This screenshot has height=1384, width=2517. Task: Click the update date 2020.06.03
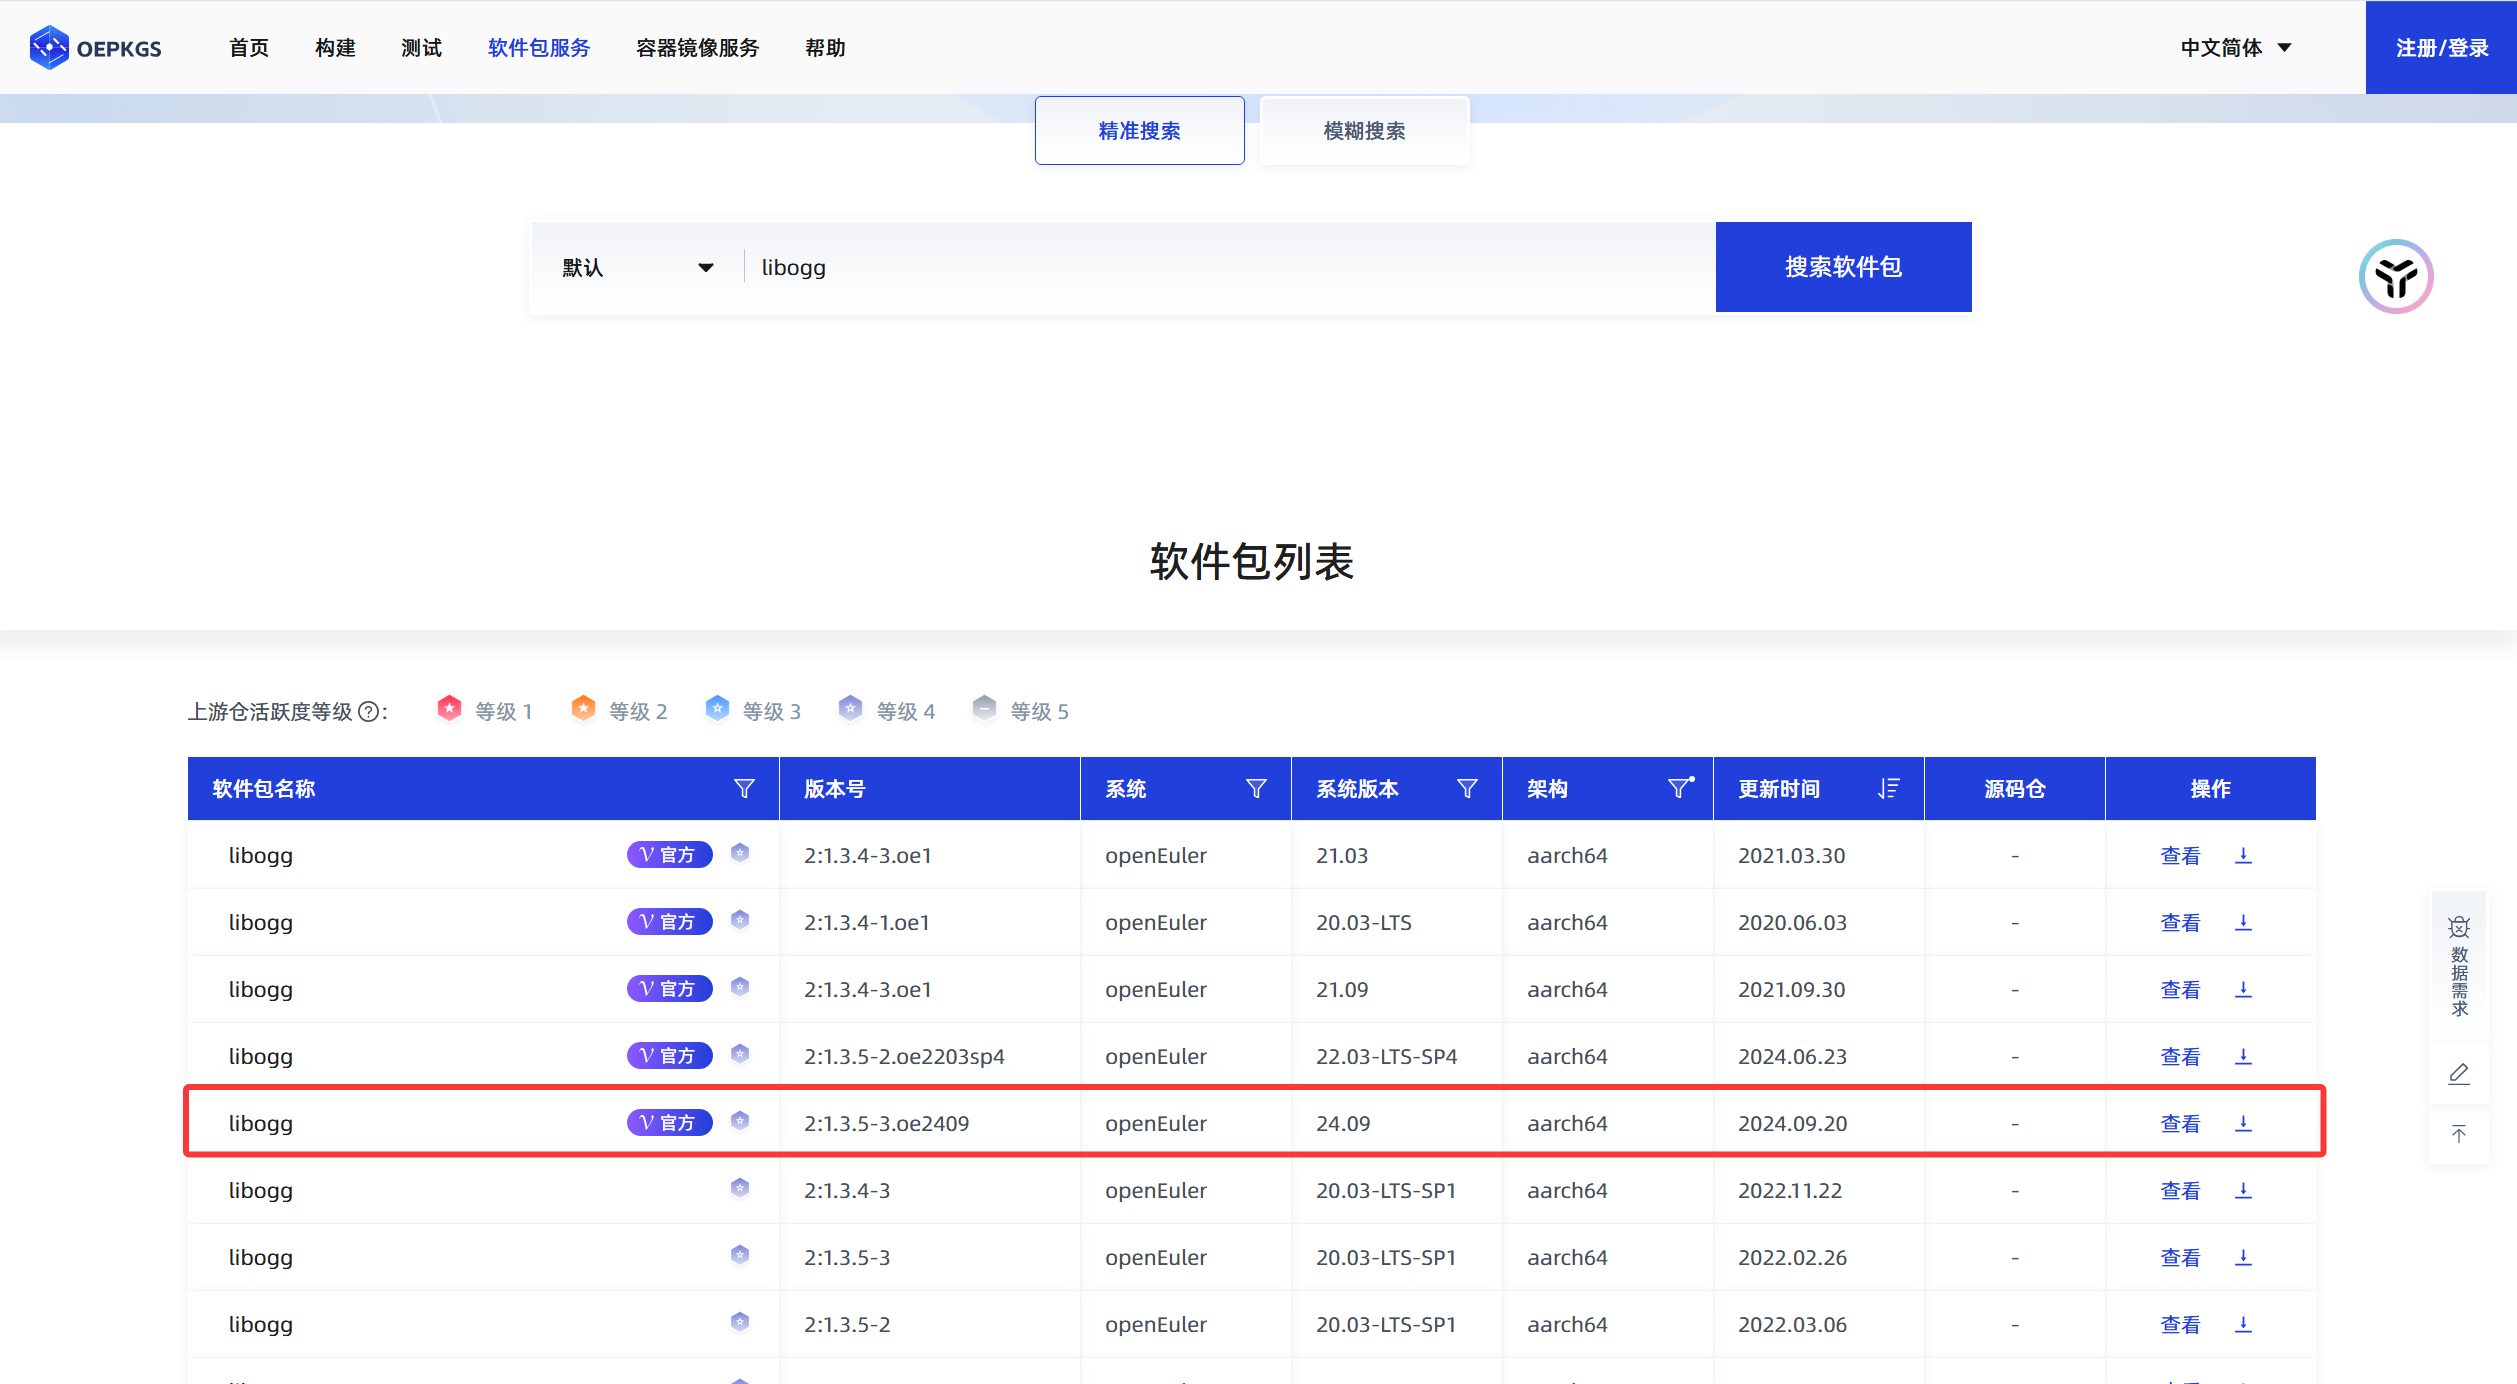click(x=1792, y=923)
